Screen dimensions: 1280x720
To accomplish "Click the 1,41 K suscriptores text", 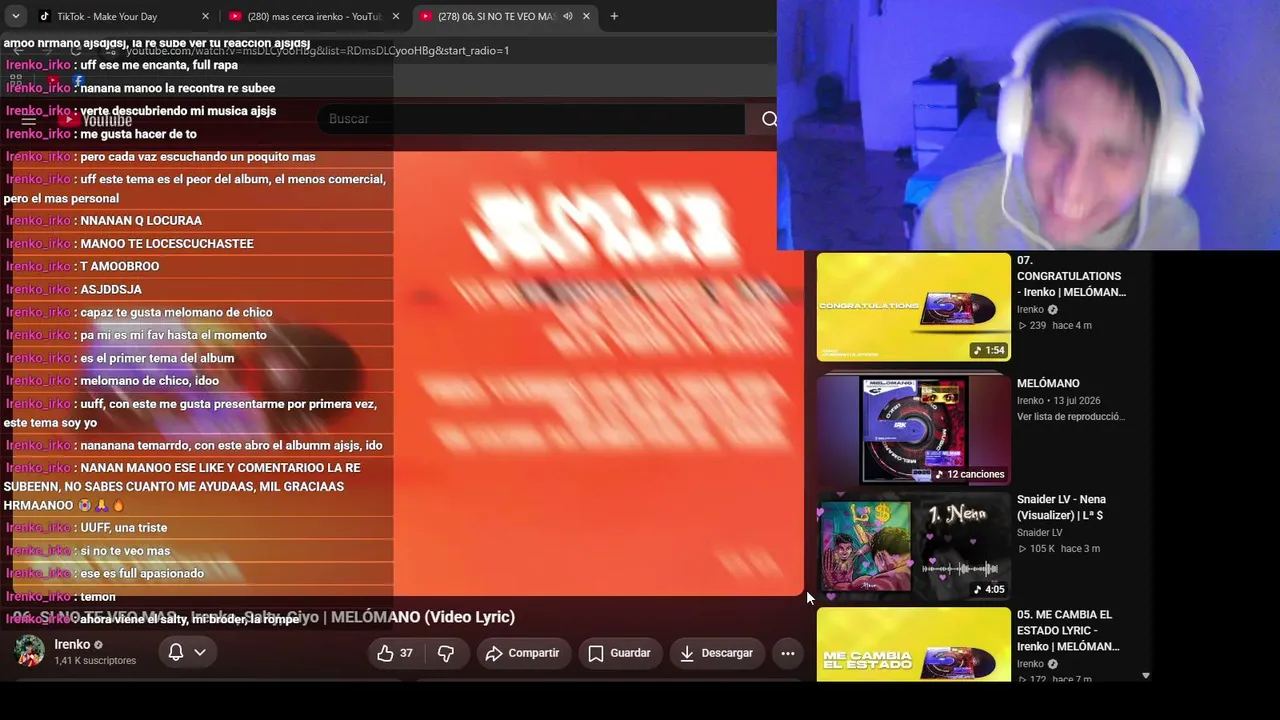I will pyautogui.click(x=95, y=661).
